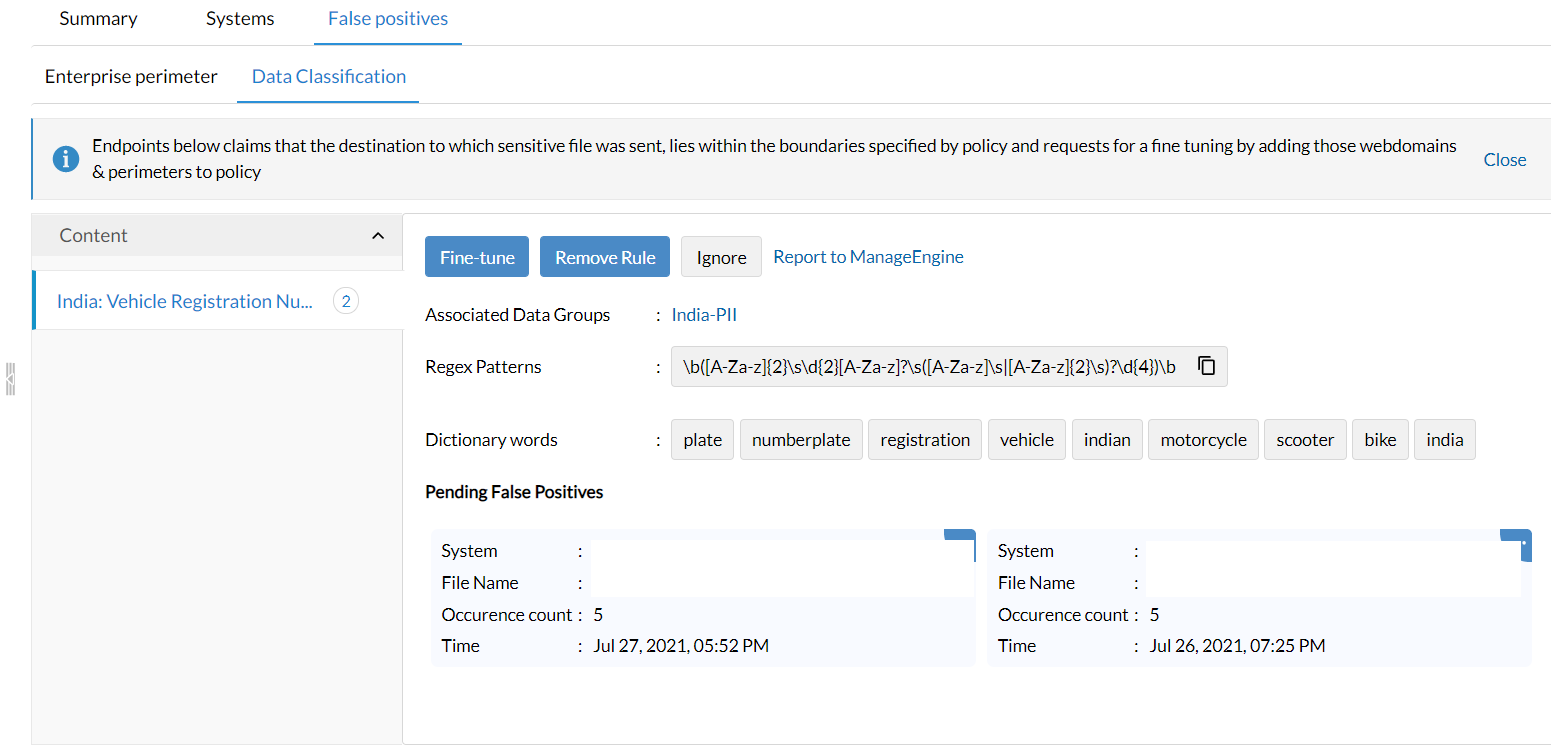The height and width of the screenshot is (745, 1551).
Task: Click the Fine-tune button
Action: [477, 257]
